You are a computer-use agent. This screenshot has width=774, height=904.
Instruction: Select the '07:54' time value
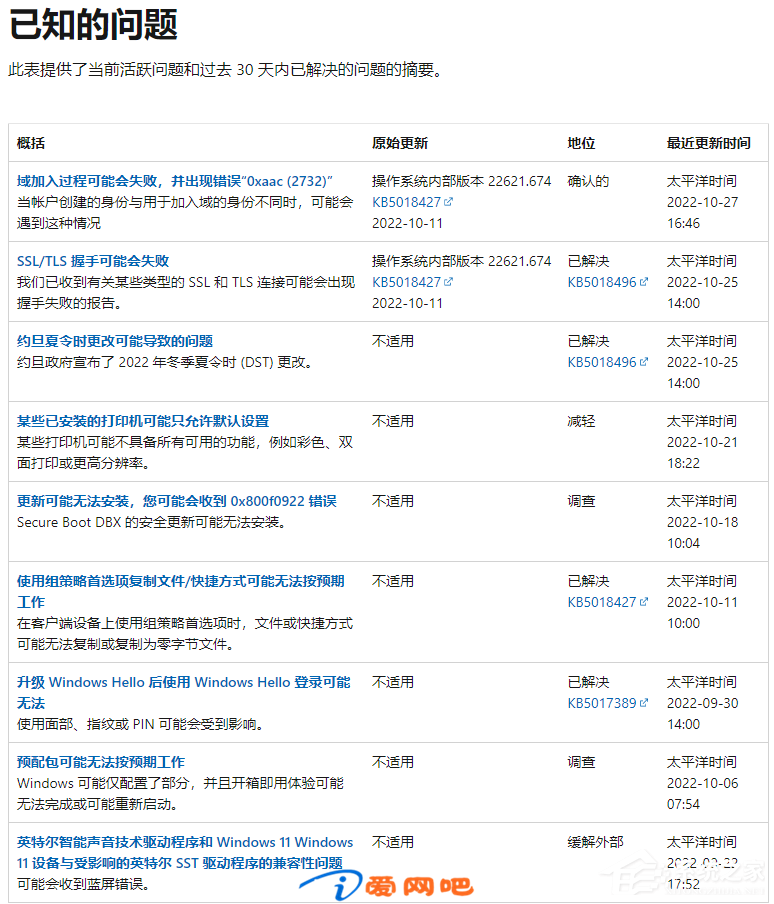(x=684, y=804)
